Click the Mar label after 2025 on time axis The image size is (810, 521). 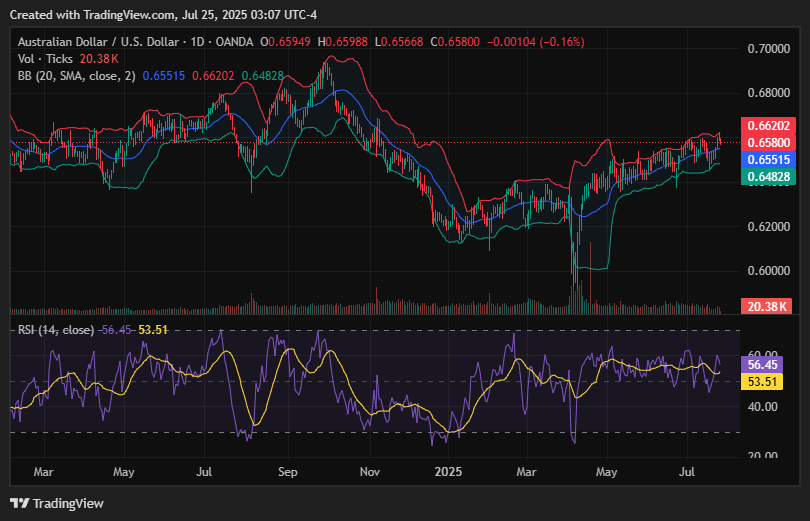coord(526,472)
